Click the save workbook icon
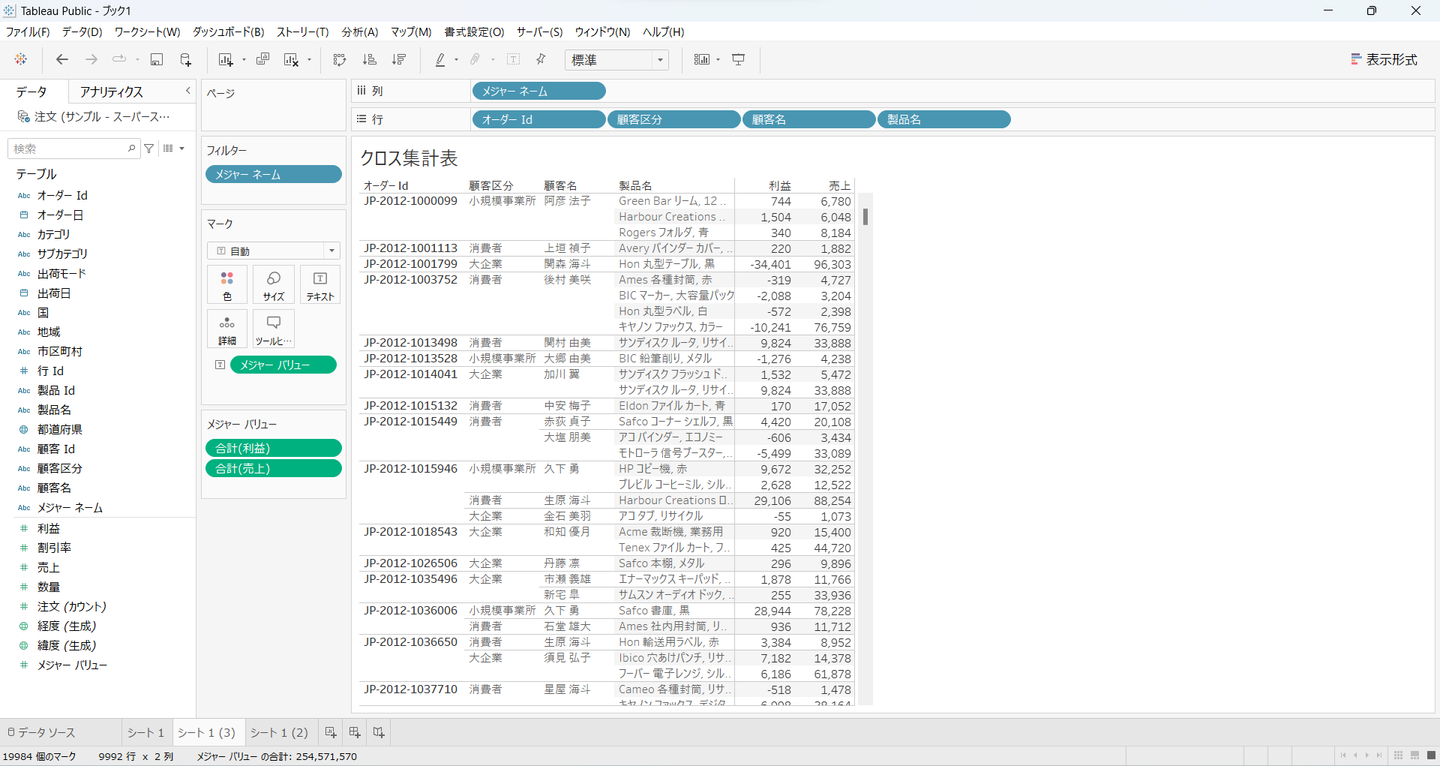The width and height of the screenshot is (1440, 766). coord(157,60)
